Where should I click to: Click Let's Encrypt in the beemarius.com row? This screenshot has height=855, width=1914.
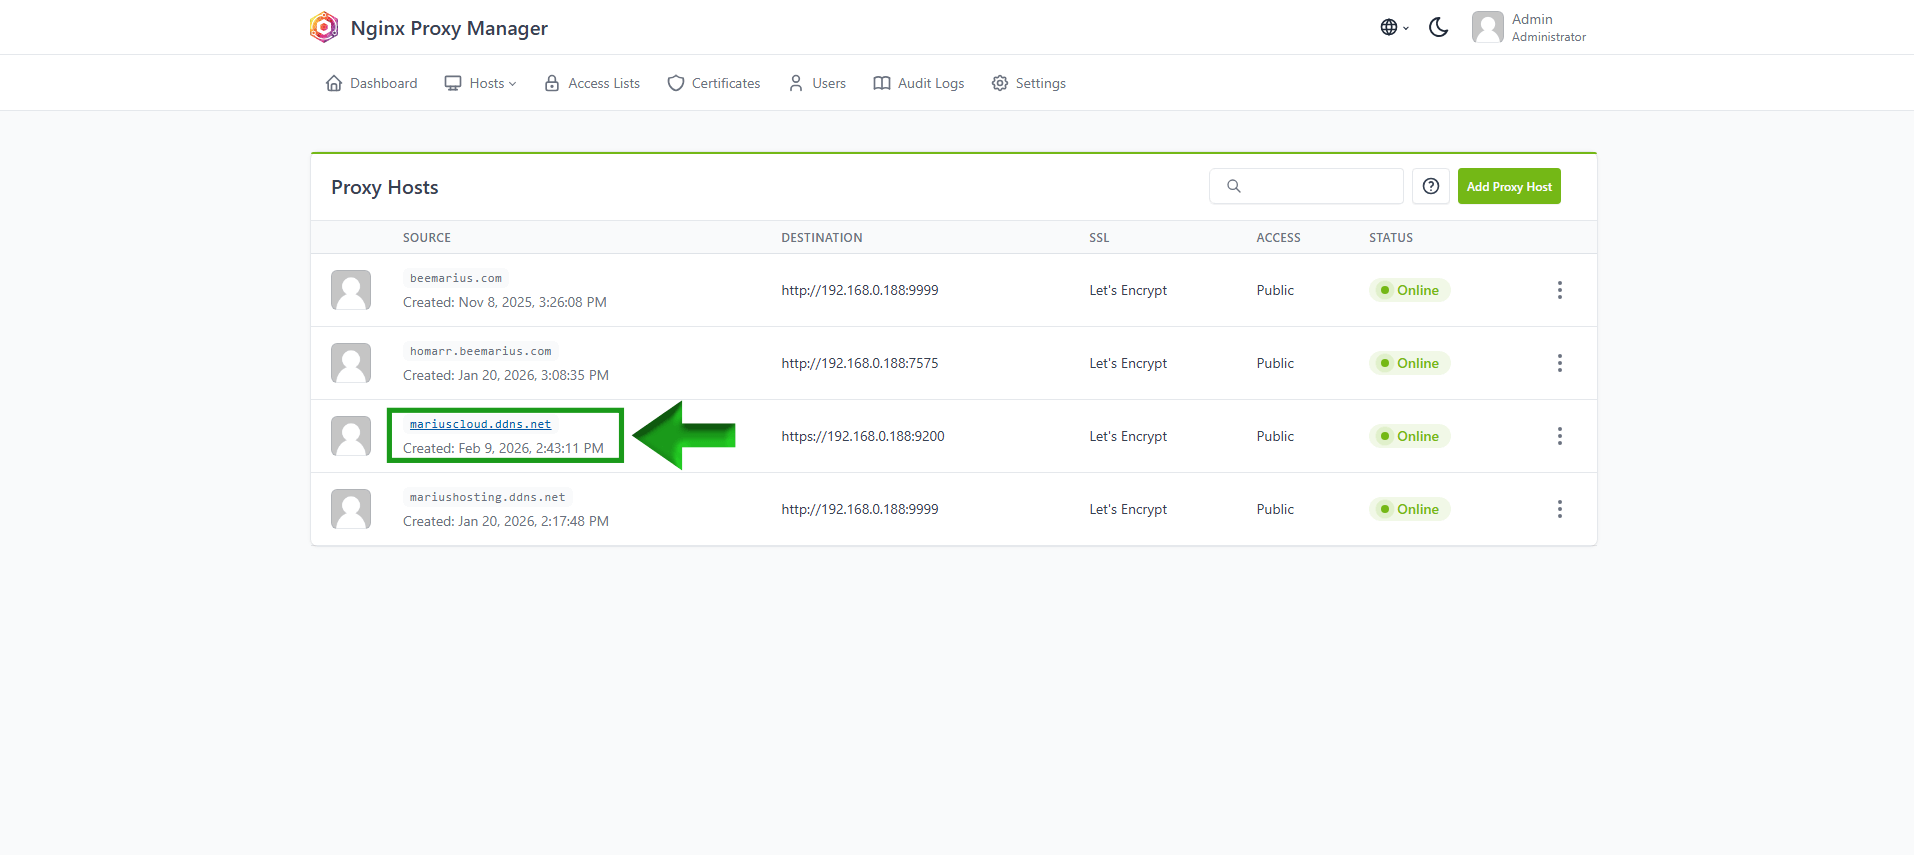[1128, 290]
